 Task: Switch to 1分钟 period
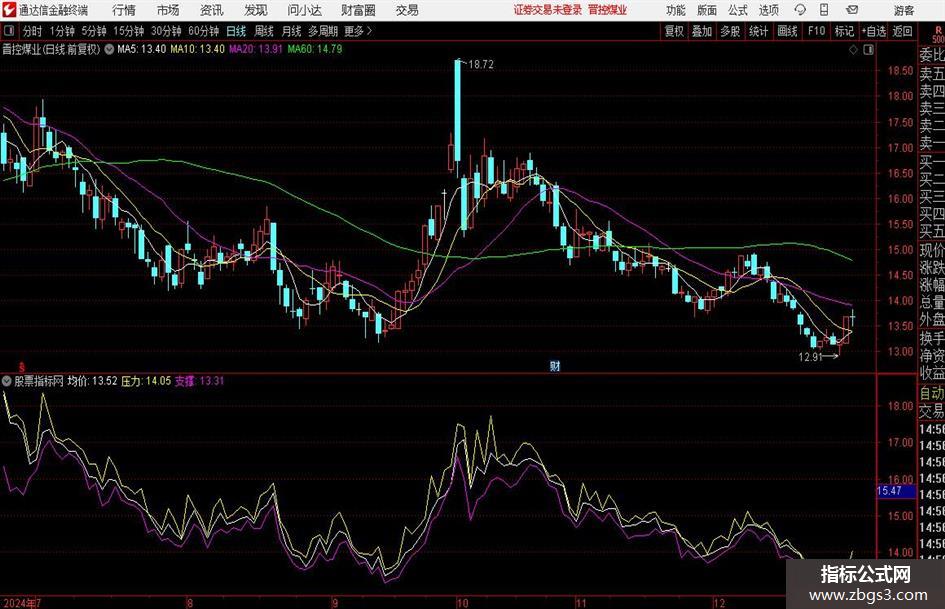(62, 31)
